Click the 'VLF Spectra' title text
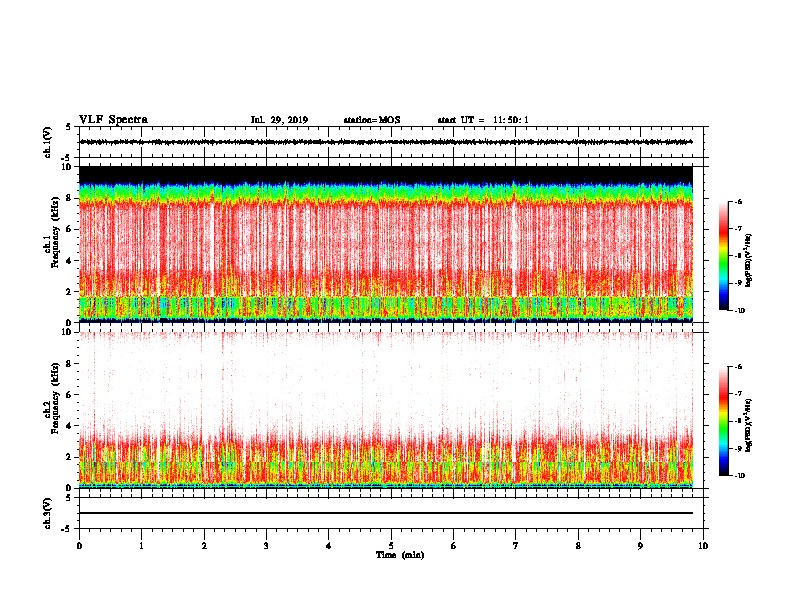This screenshot has width=792, height=612. 113,120
